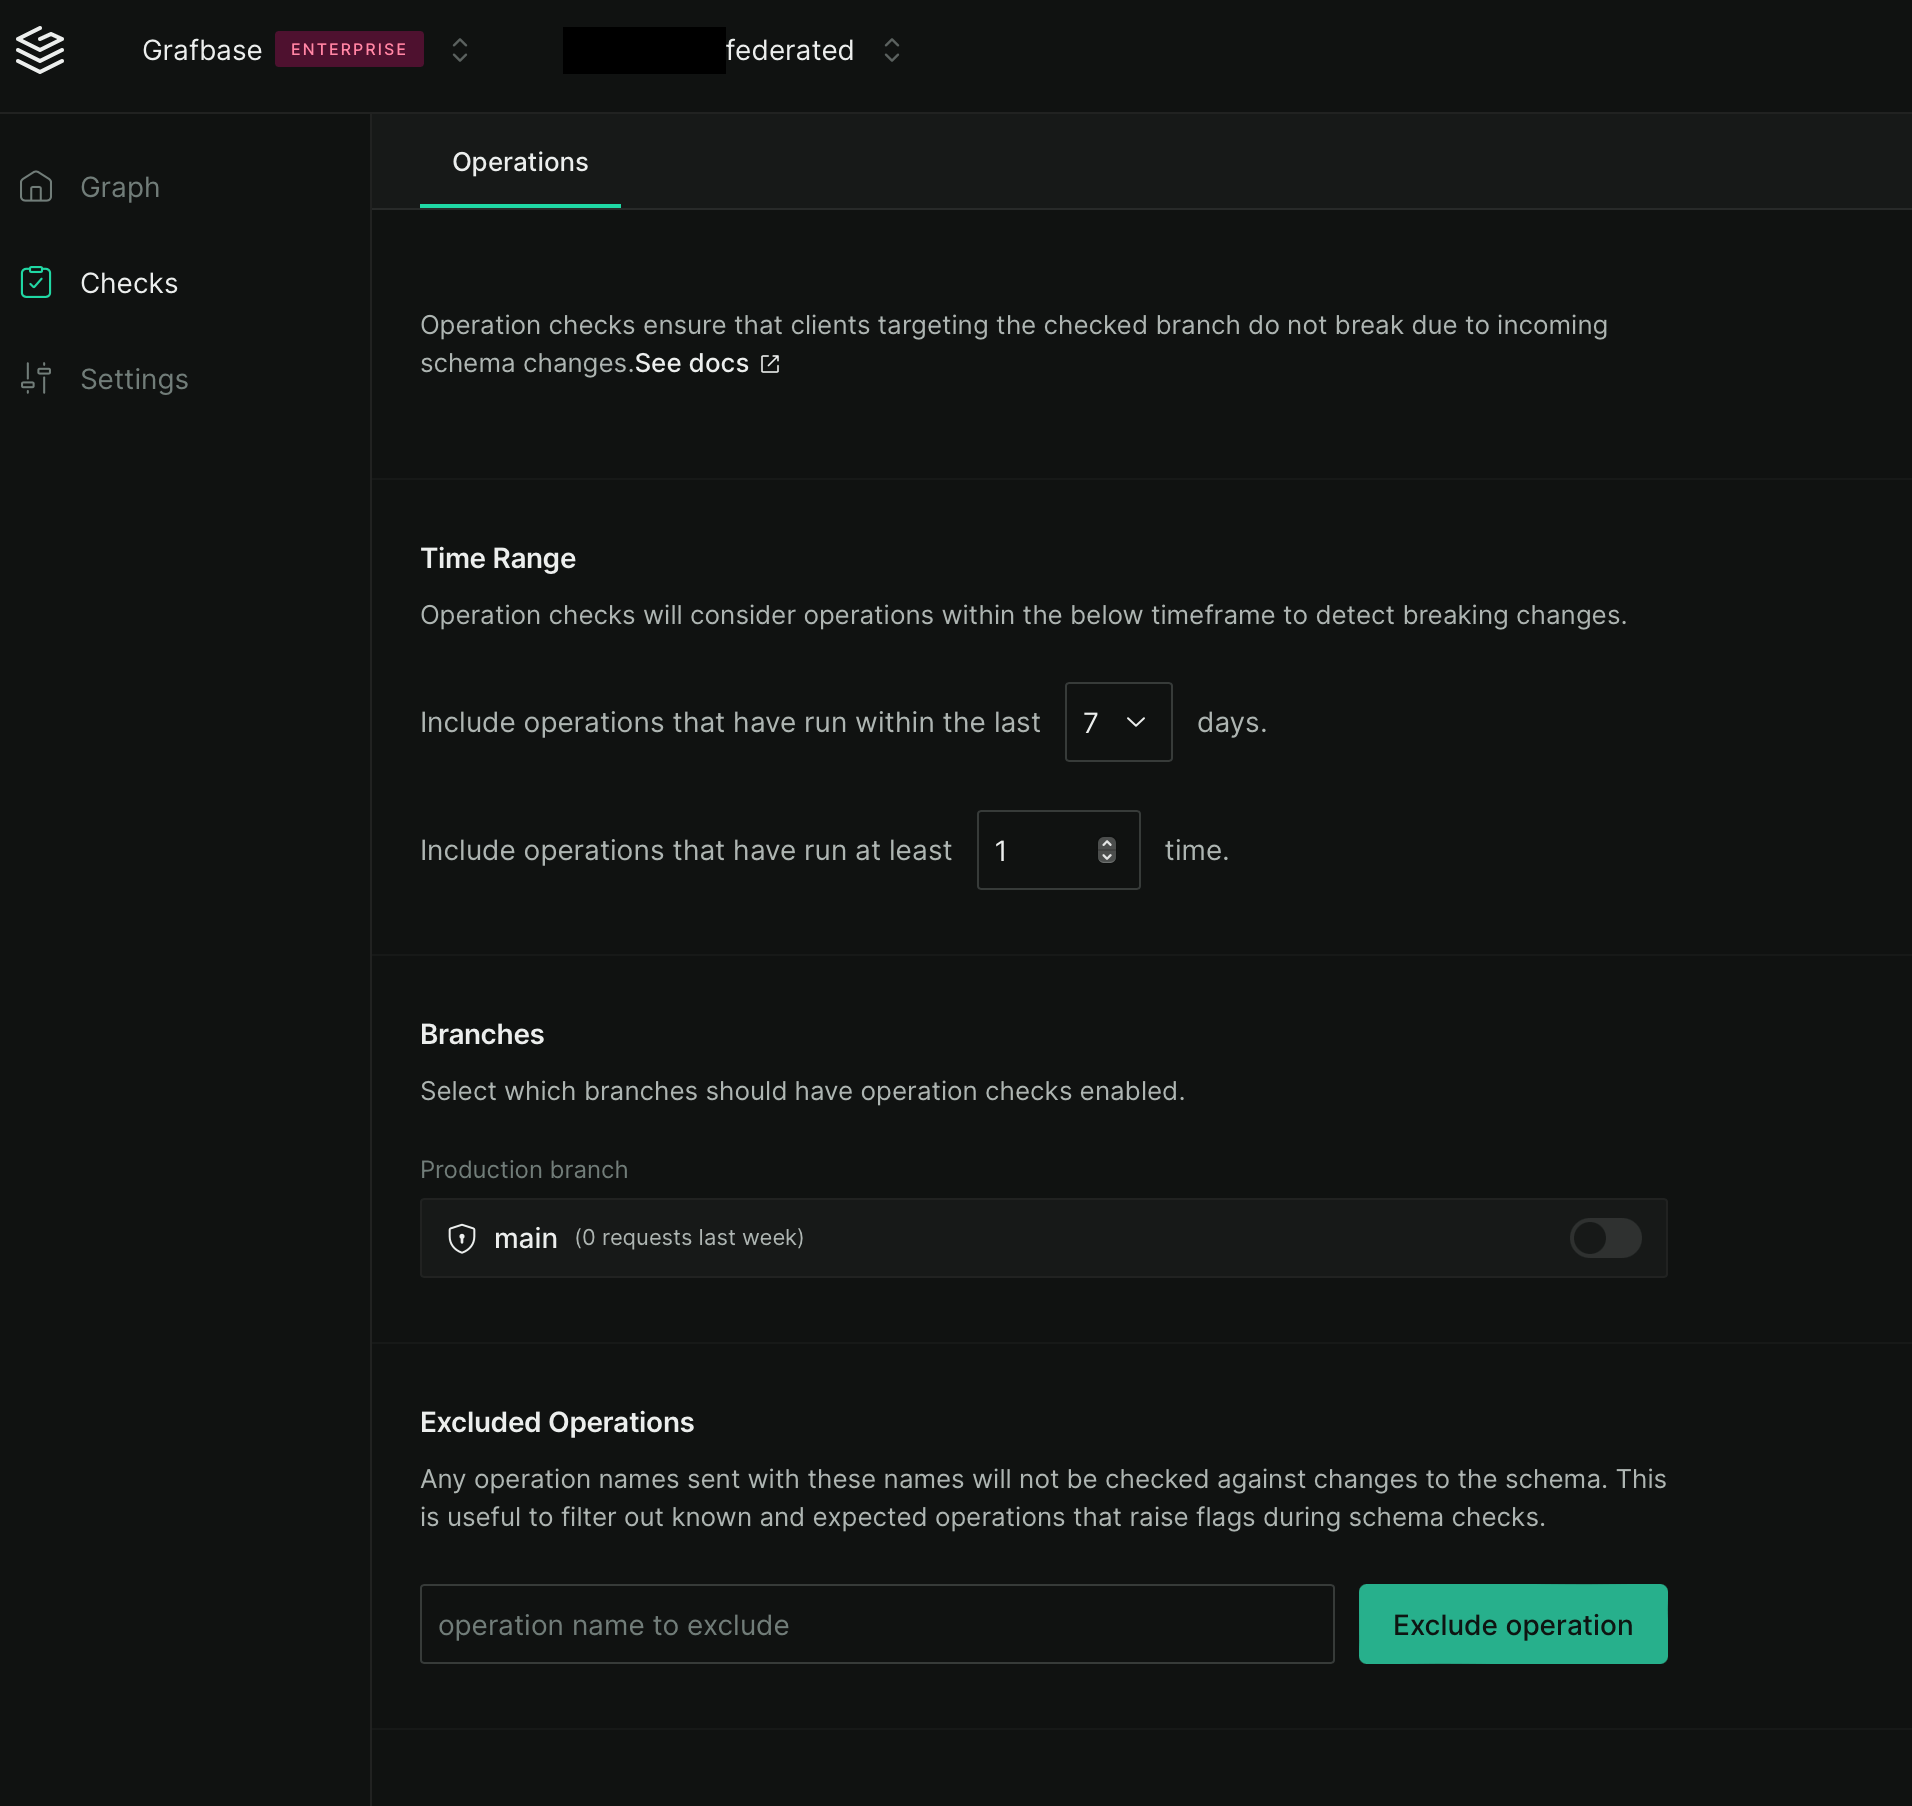Click the organization switcher chevron icon
This screenshot has height=1806, width=1912.
tap(459, 50)
